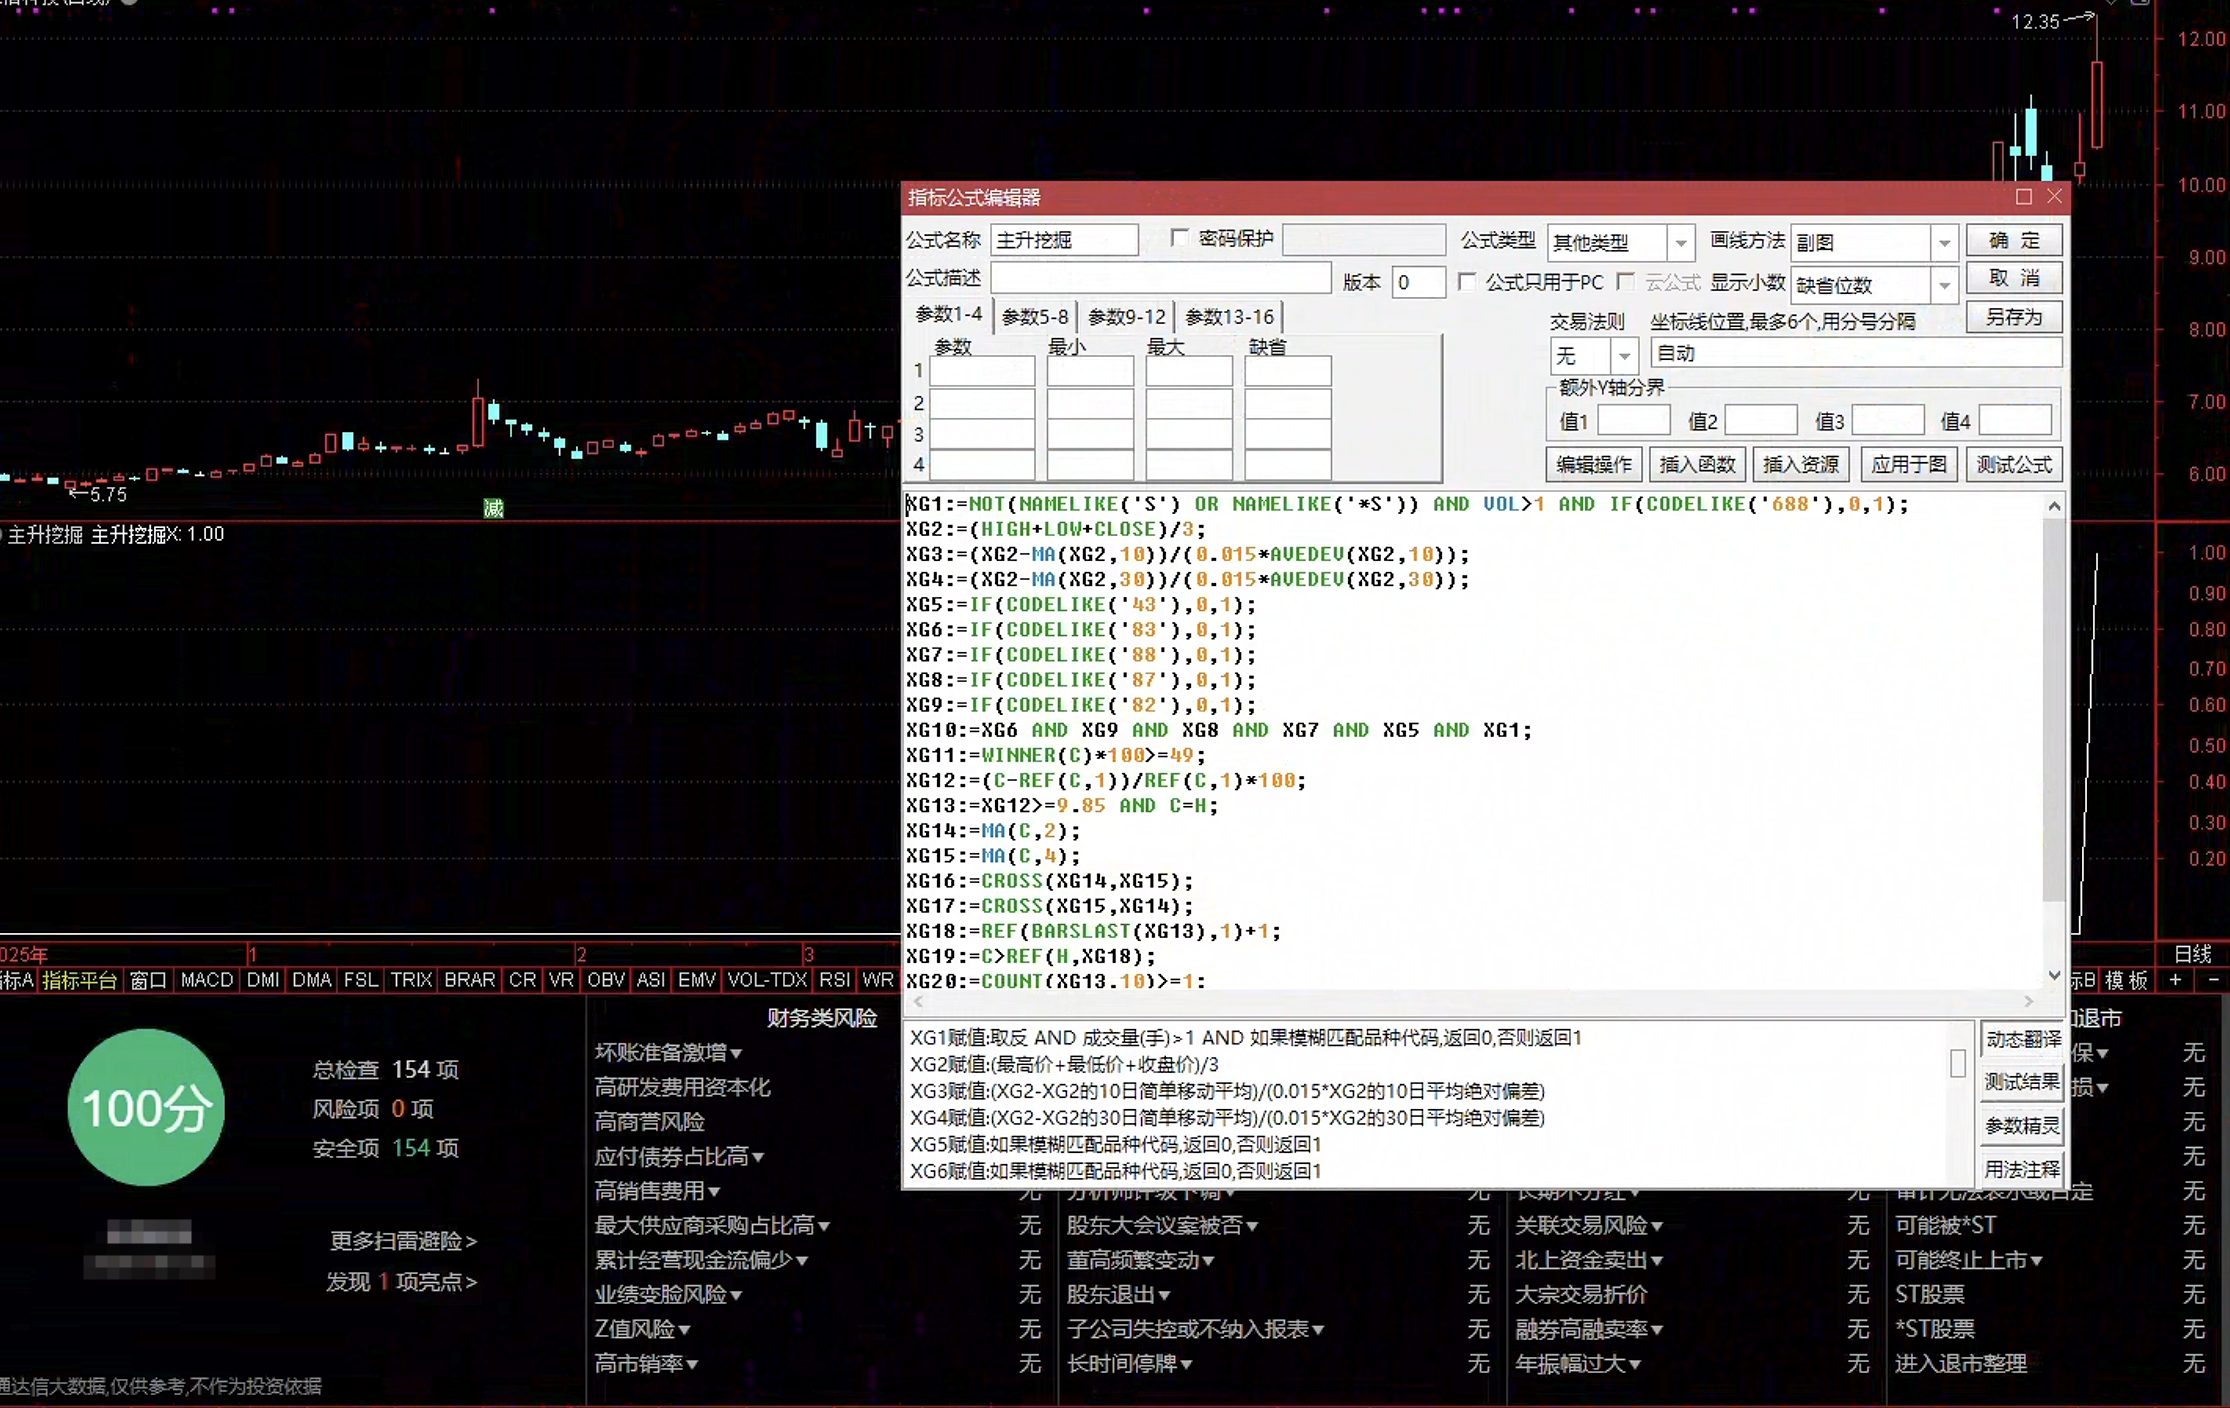Select the TRIX indicator tab
Viewport: 2230px width, 1408px height.
411,980
